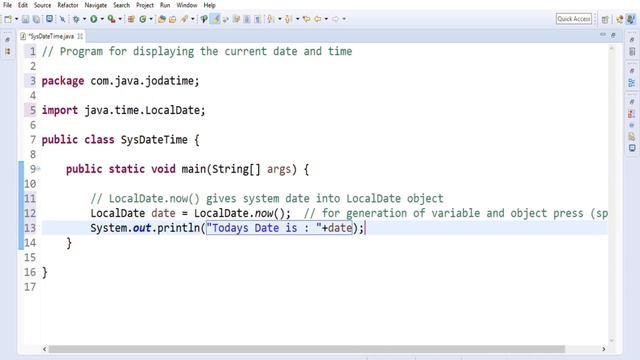Go to Last Edit Location
This screenshot has width=640, height=360.
click(307, 19)
